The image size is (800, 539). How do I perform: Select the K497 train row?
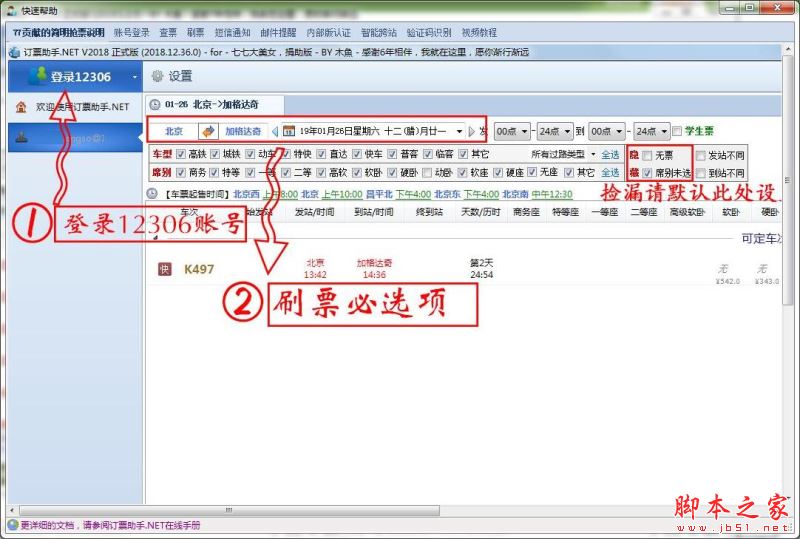[464, 269]
